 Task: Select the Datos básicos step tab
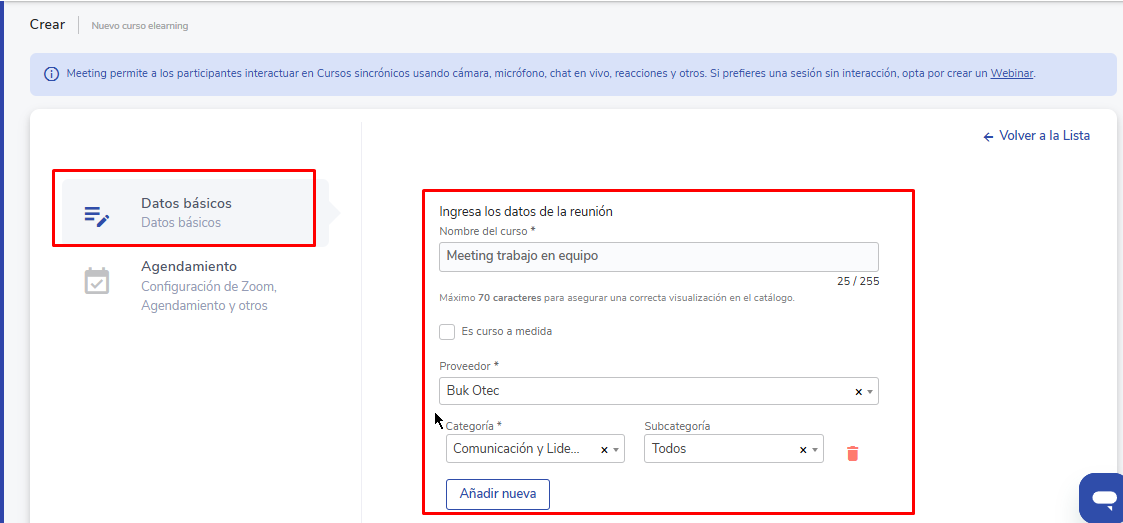[x=187, y=212]
